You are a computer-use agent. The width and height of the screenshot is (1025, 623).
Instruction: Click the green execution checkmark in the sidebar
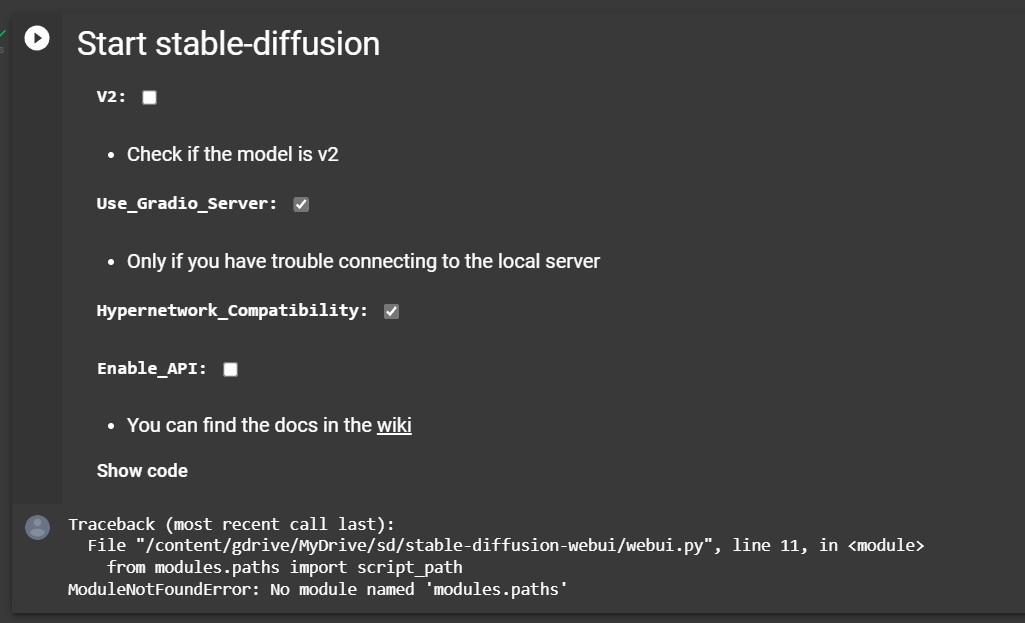[4, 33]
